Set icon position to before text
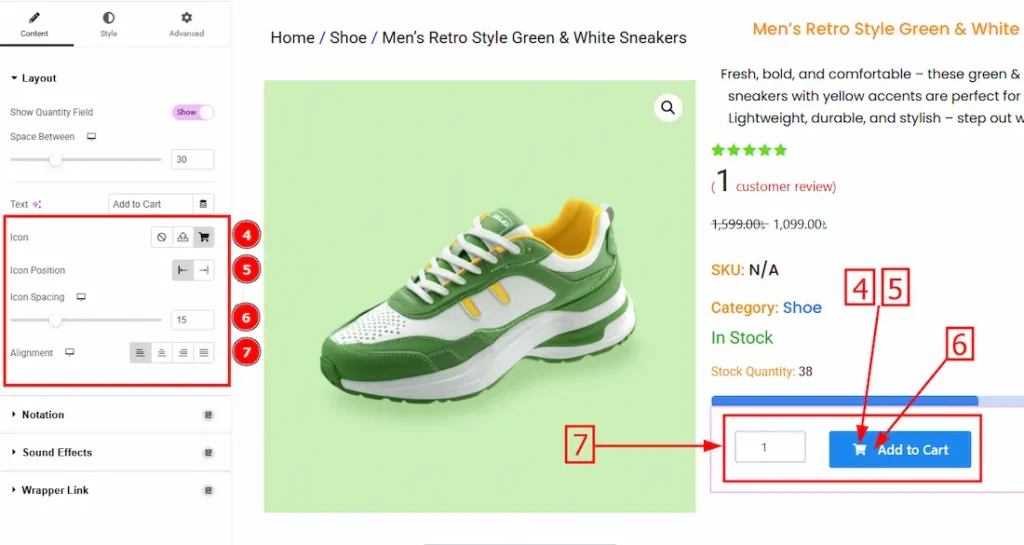This screenshot has height=545, width=1024. tap(182, 270)
